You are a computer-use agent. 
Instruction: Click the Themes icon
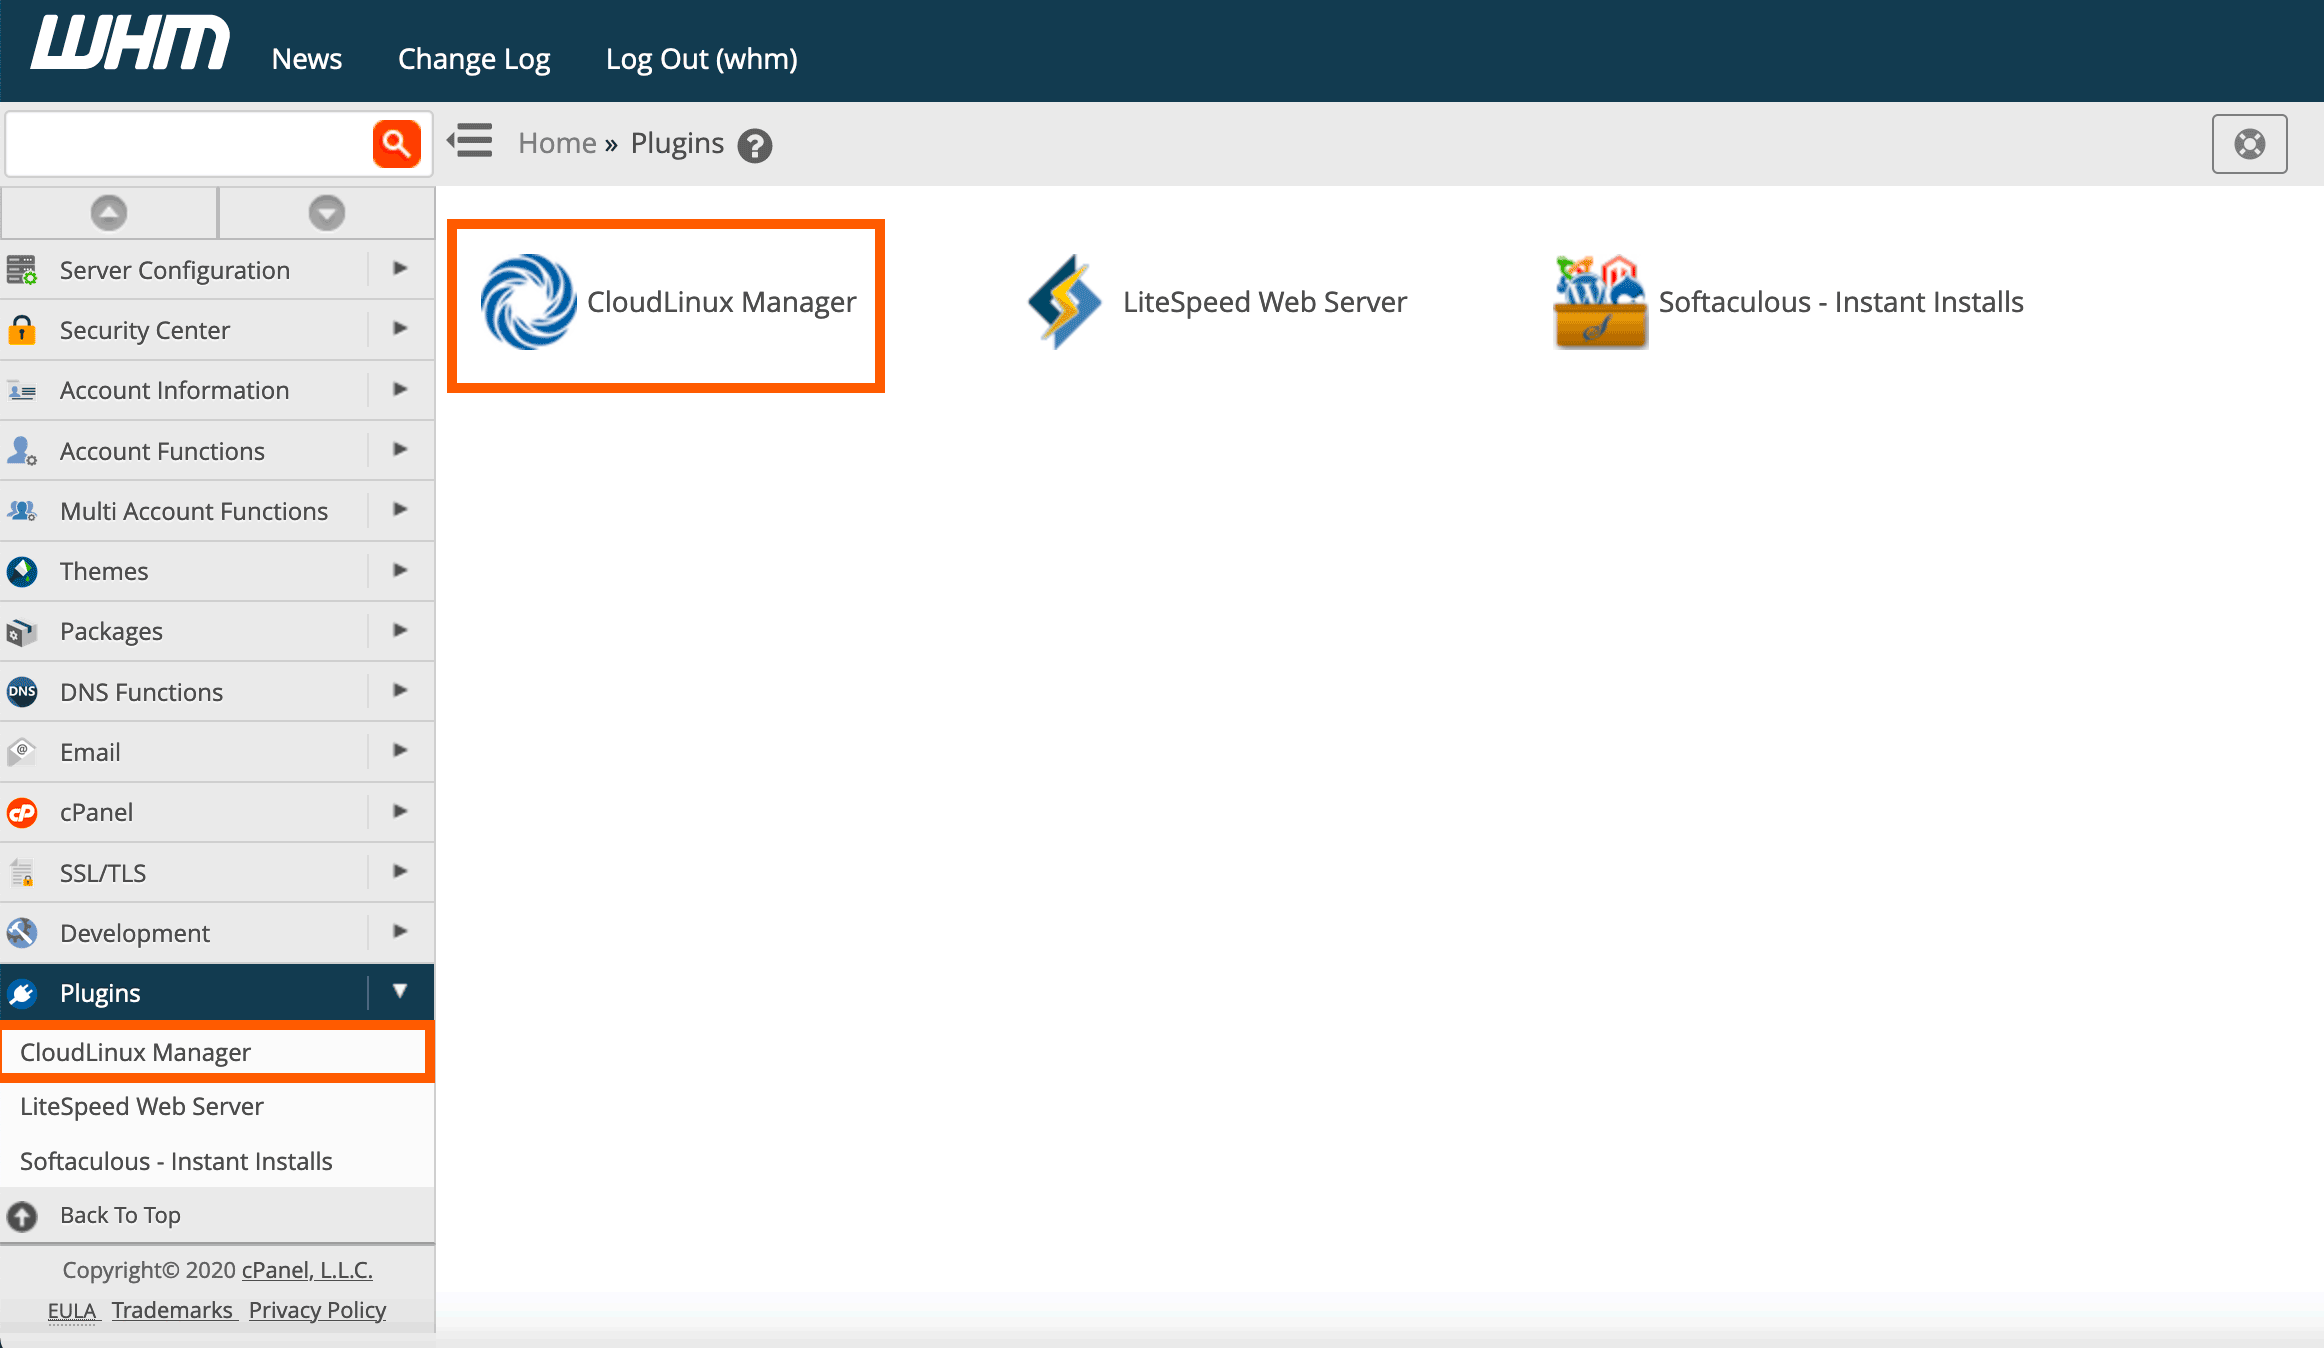coord(22,571)
